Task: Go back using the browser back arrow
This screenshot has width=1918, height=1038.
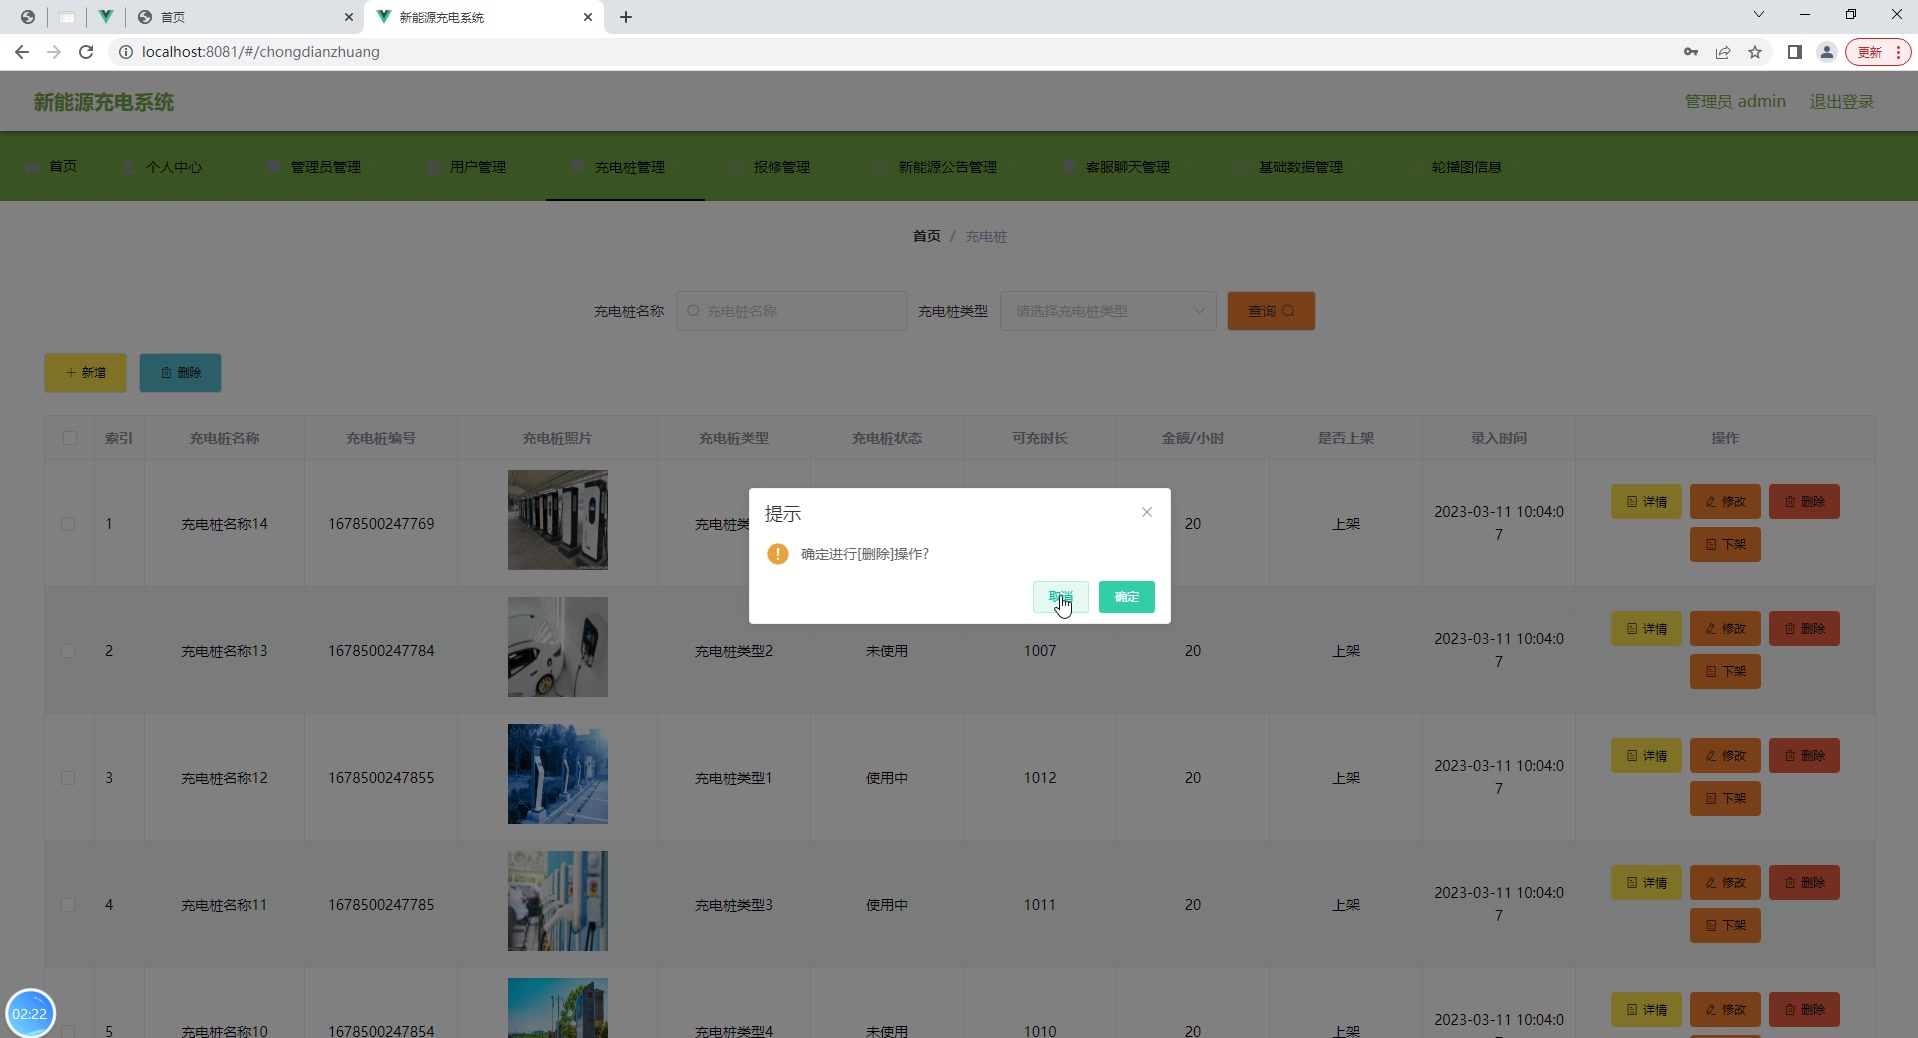Action: tap(22, 52)
